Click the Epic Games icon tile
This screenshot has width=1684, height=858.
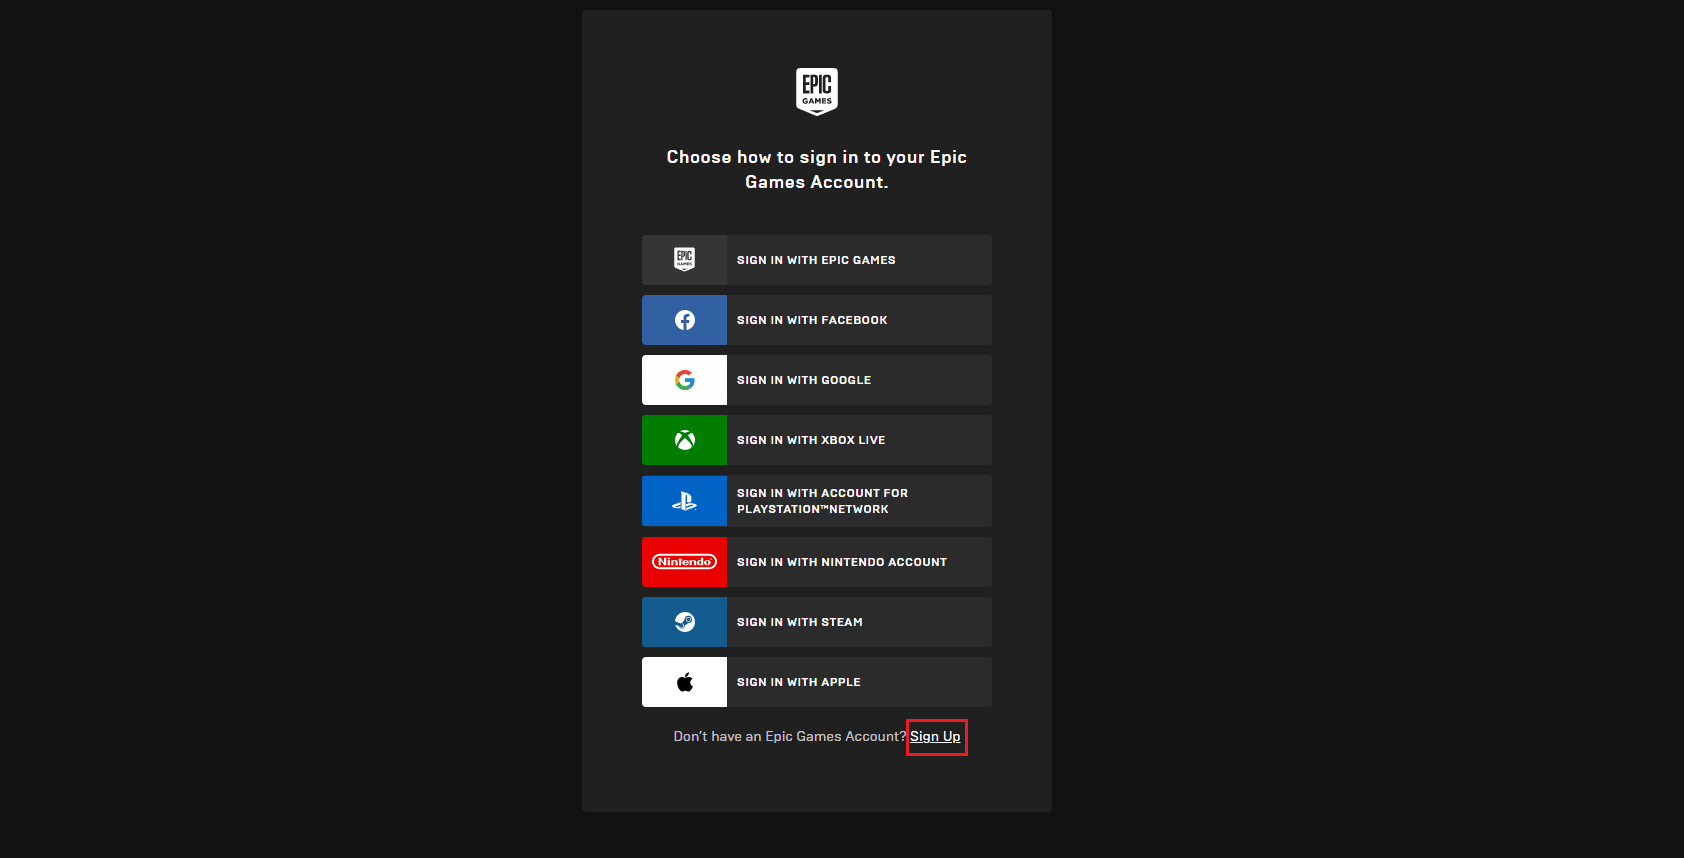[684, 260]
